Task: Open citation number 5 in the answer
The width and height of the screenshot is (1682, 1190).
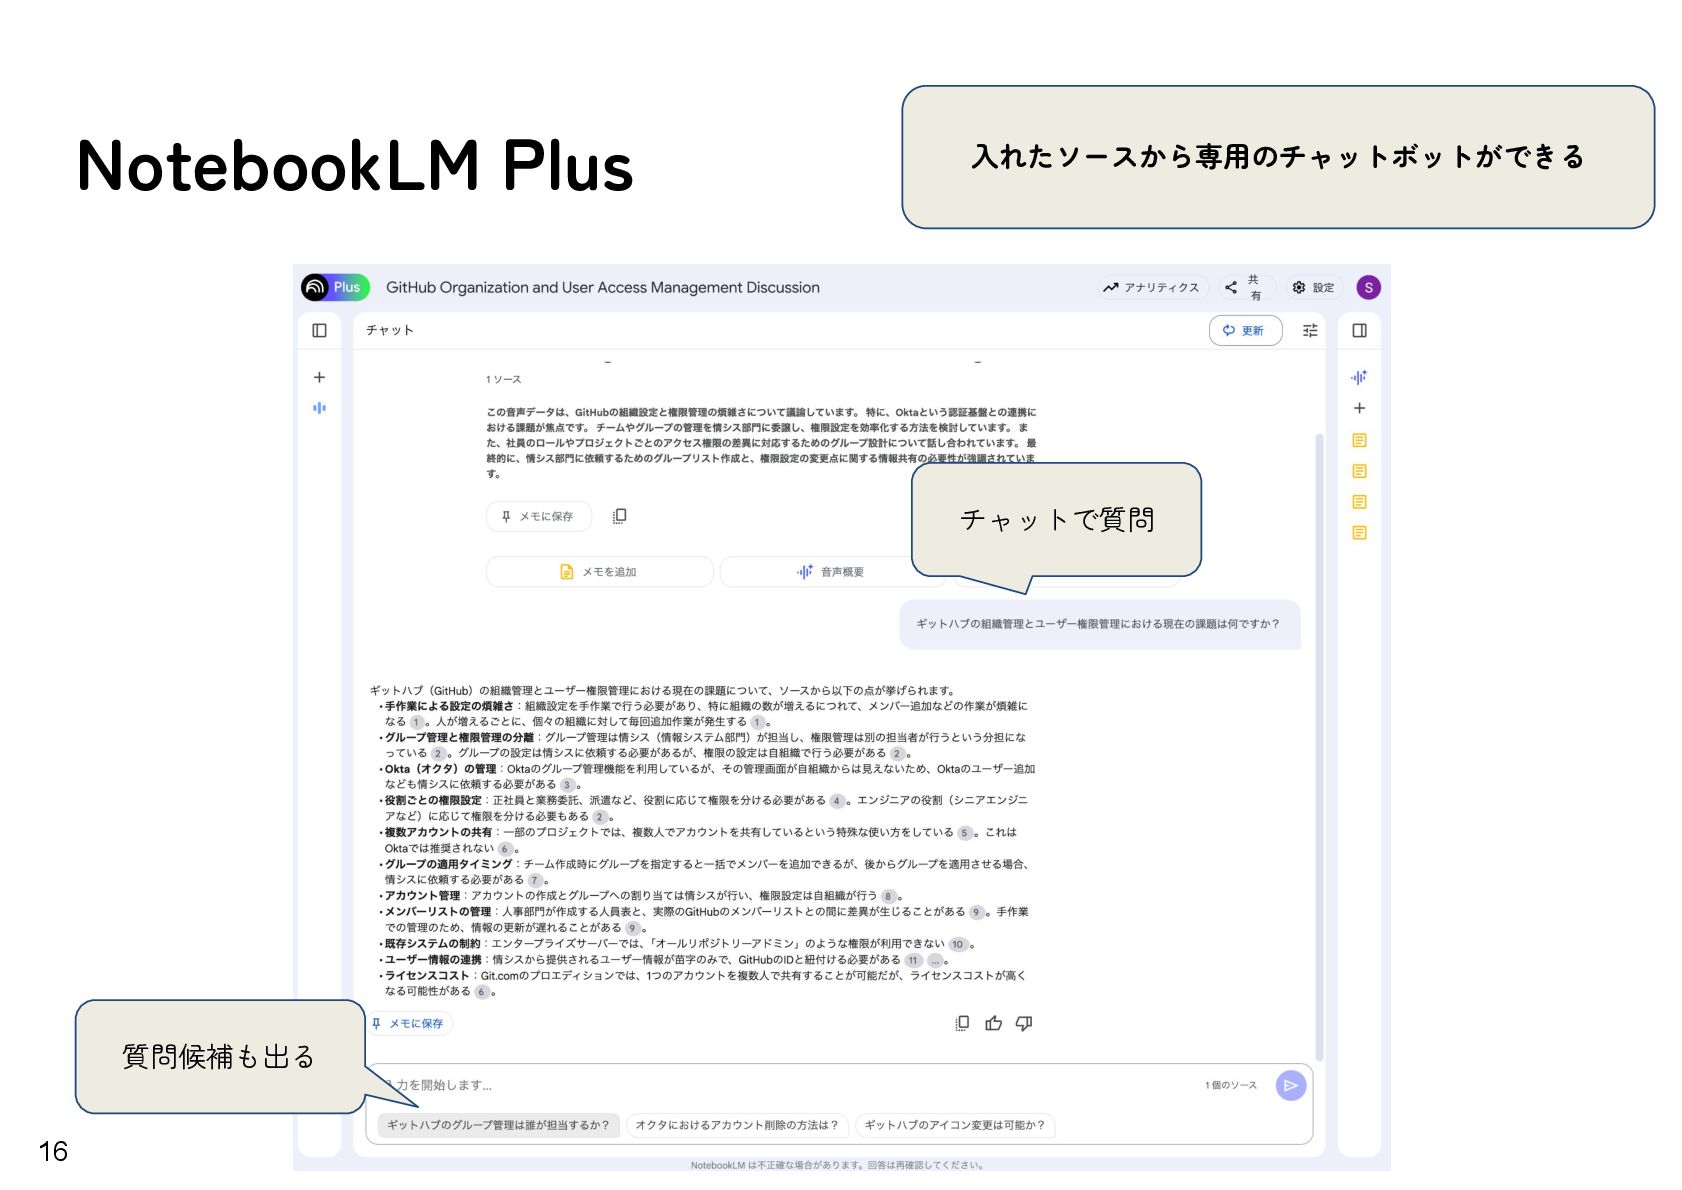Action: click(965, 833)
